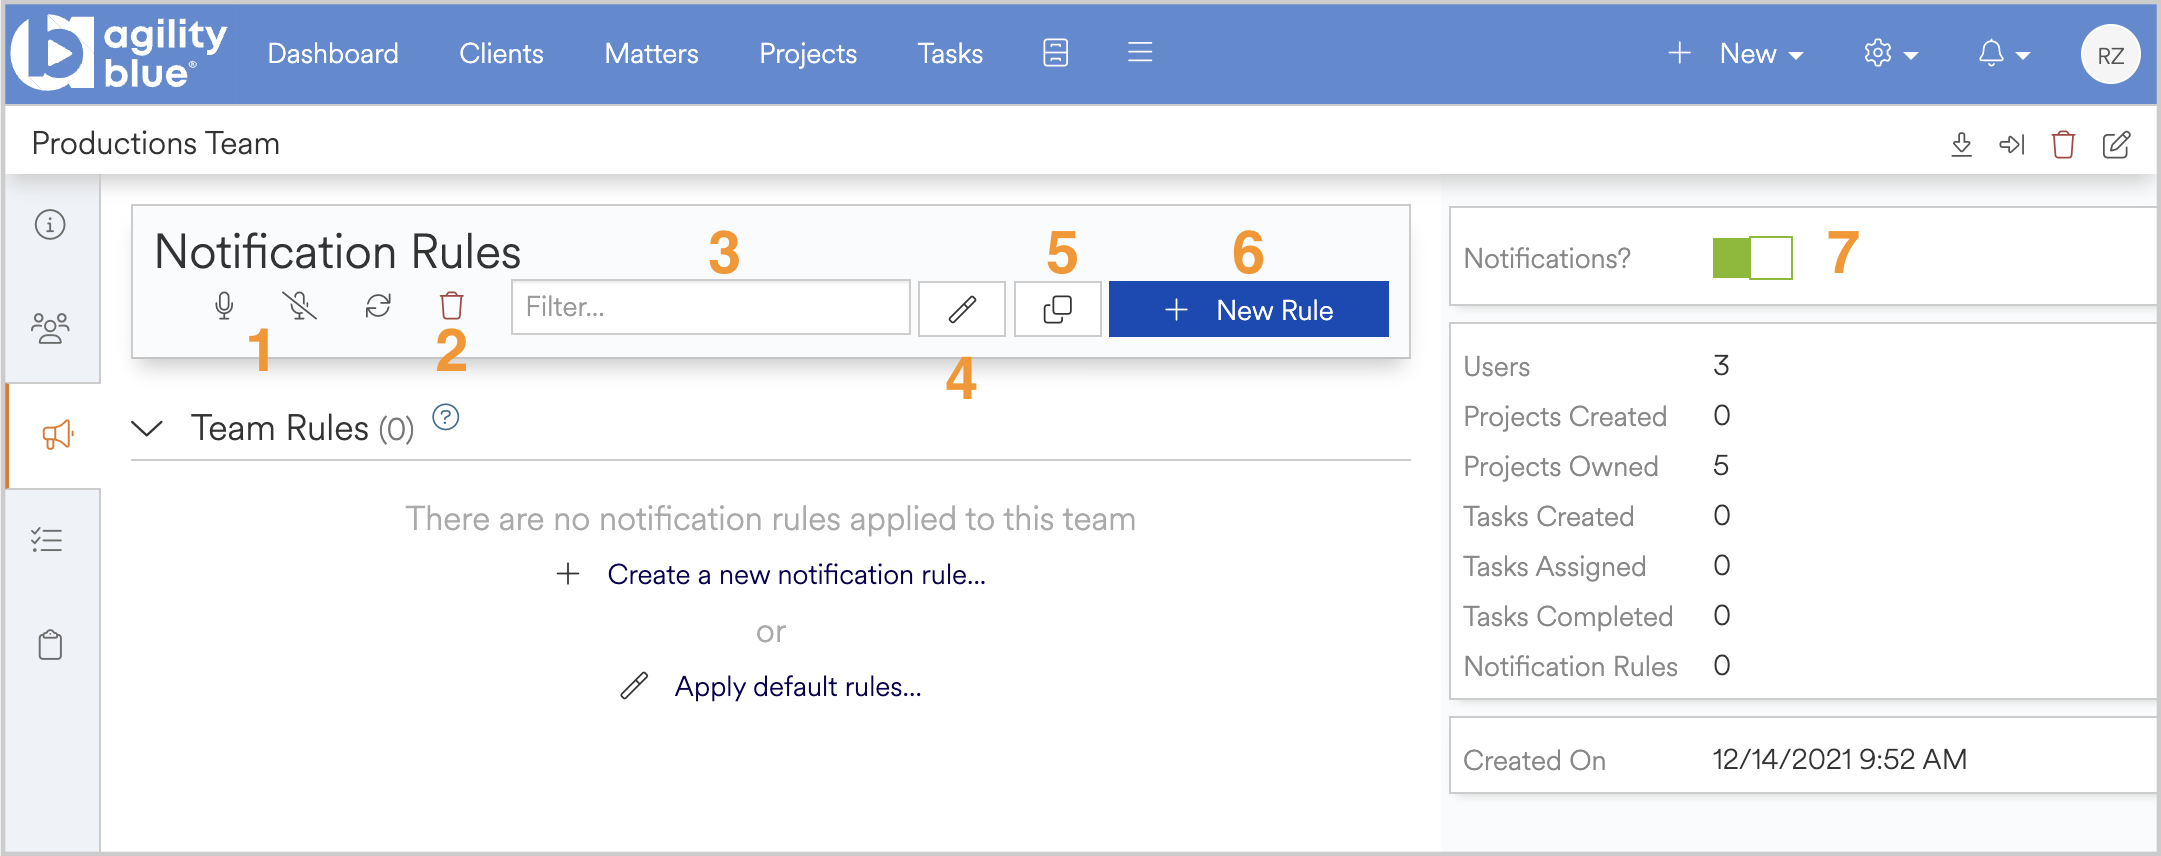Click the RZ user avatar
2161x856 pixels.
tap(2110, 55)
